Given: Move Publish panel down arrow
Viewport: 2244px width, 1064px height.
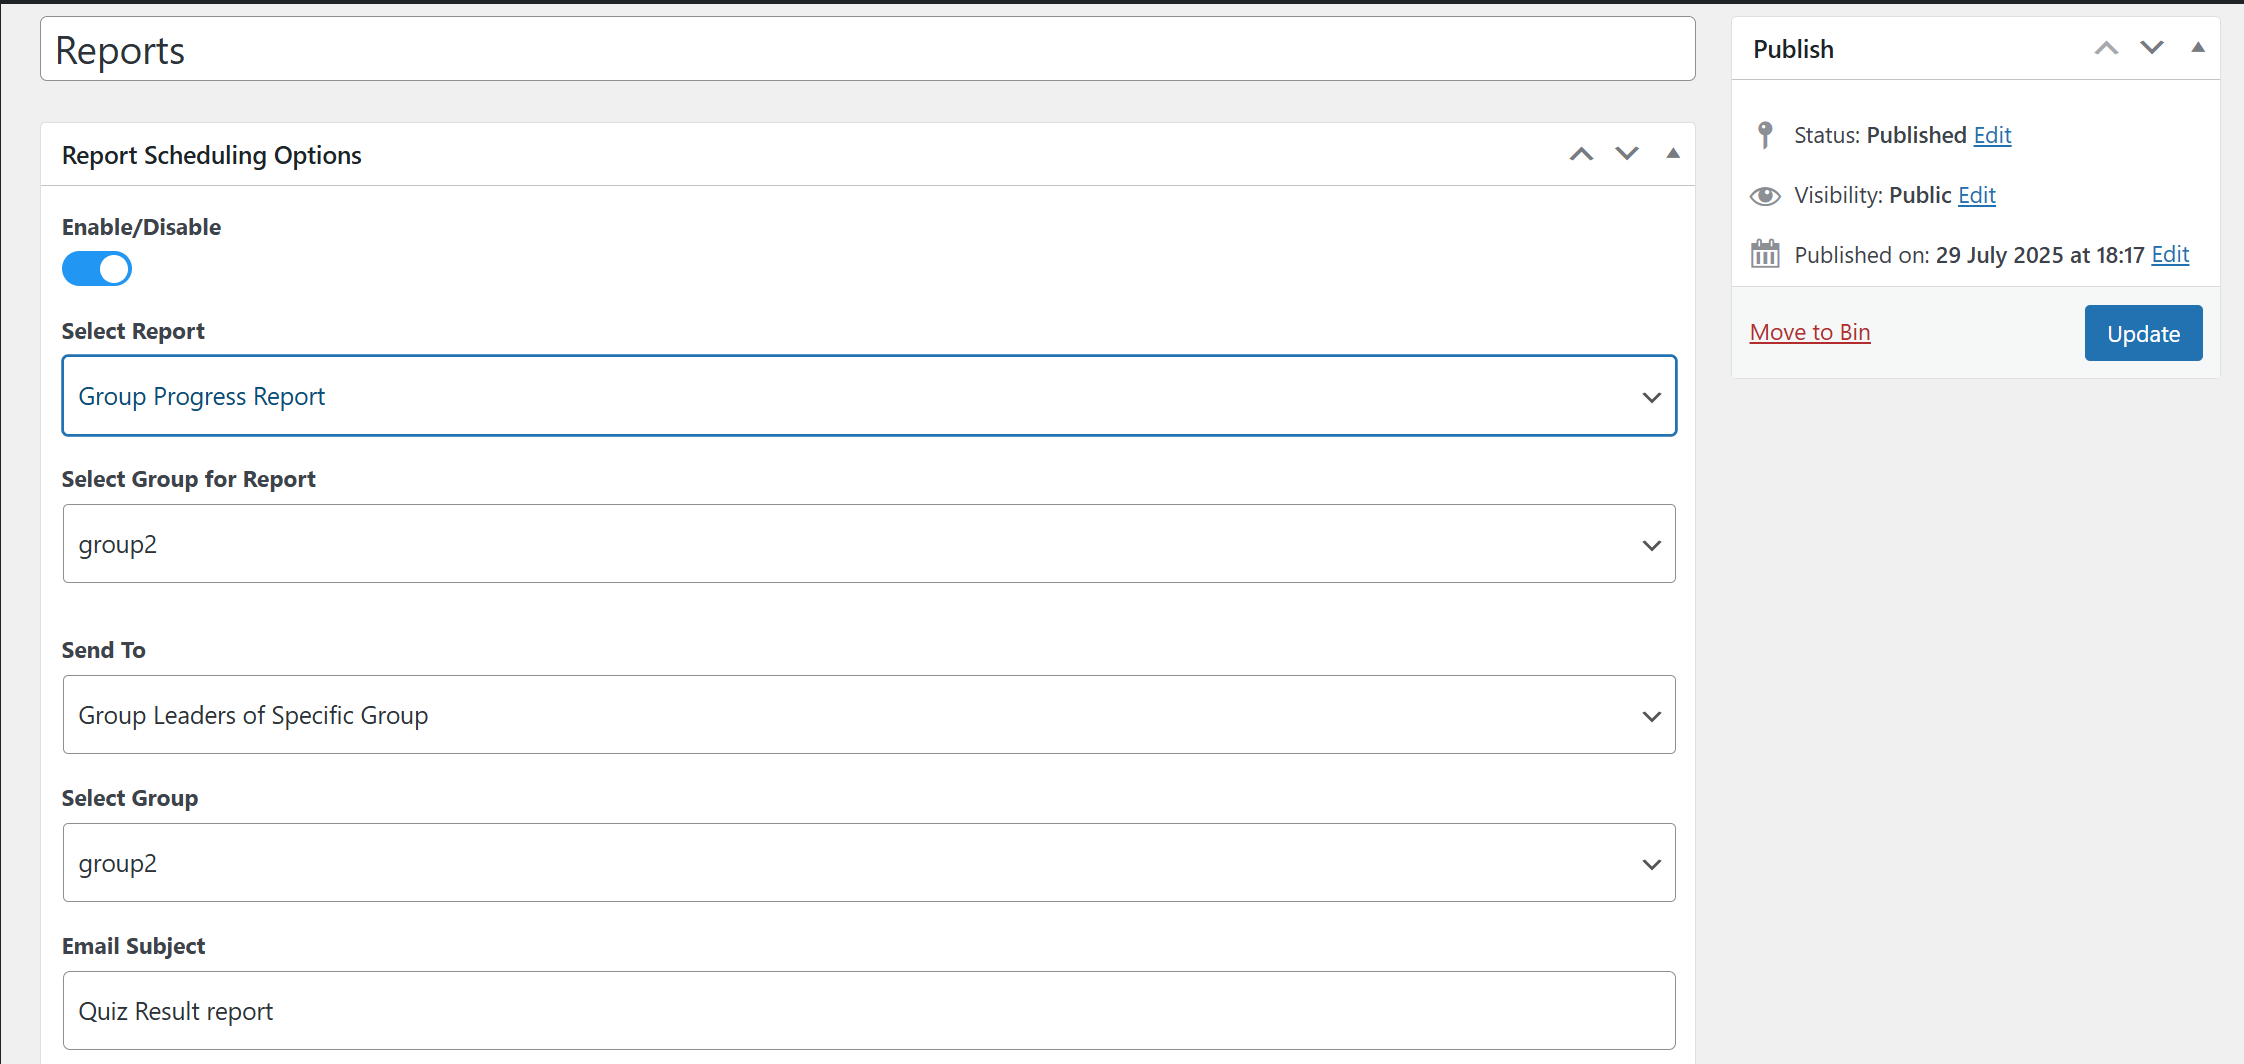Looking at the screenshot, I should point(2152,48).
